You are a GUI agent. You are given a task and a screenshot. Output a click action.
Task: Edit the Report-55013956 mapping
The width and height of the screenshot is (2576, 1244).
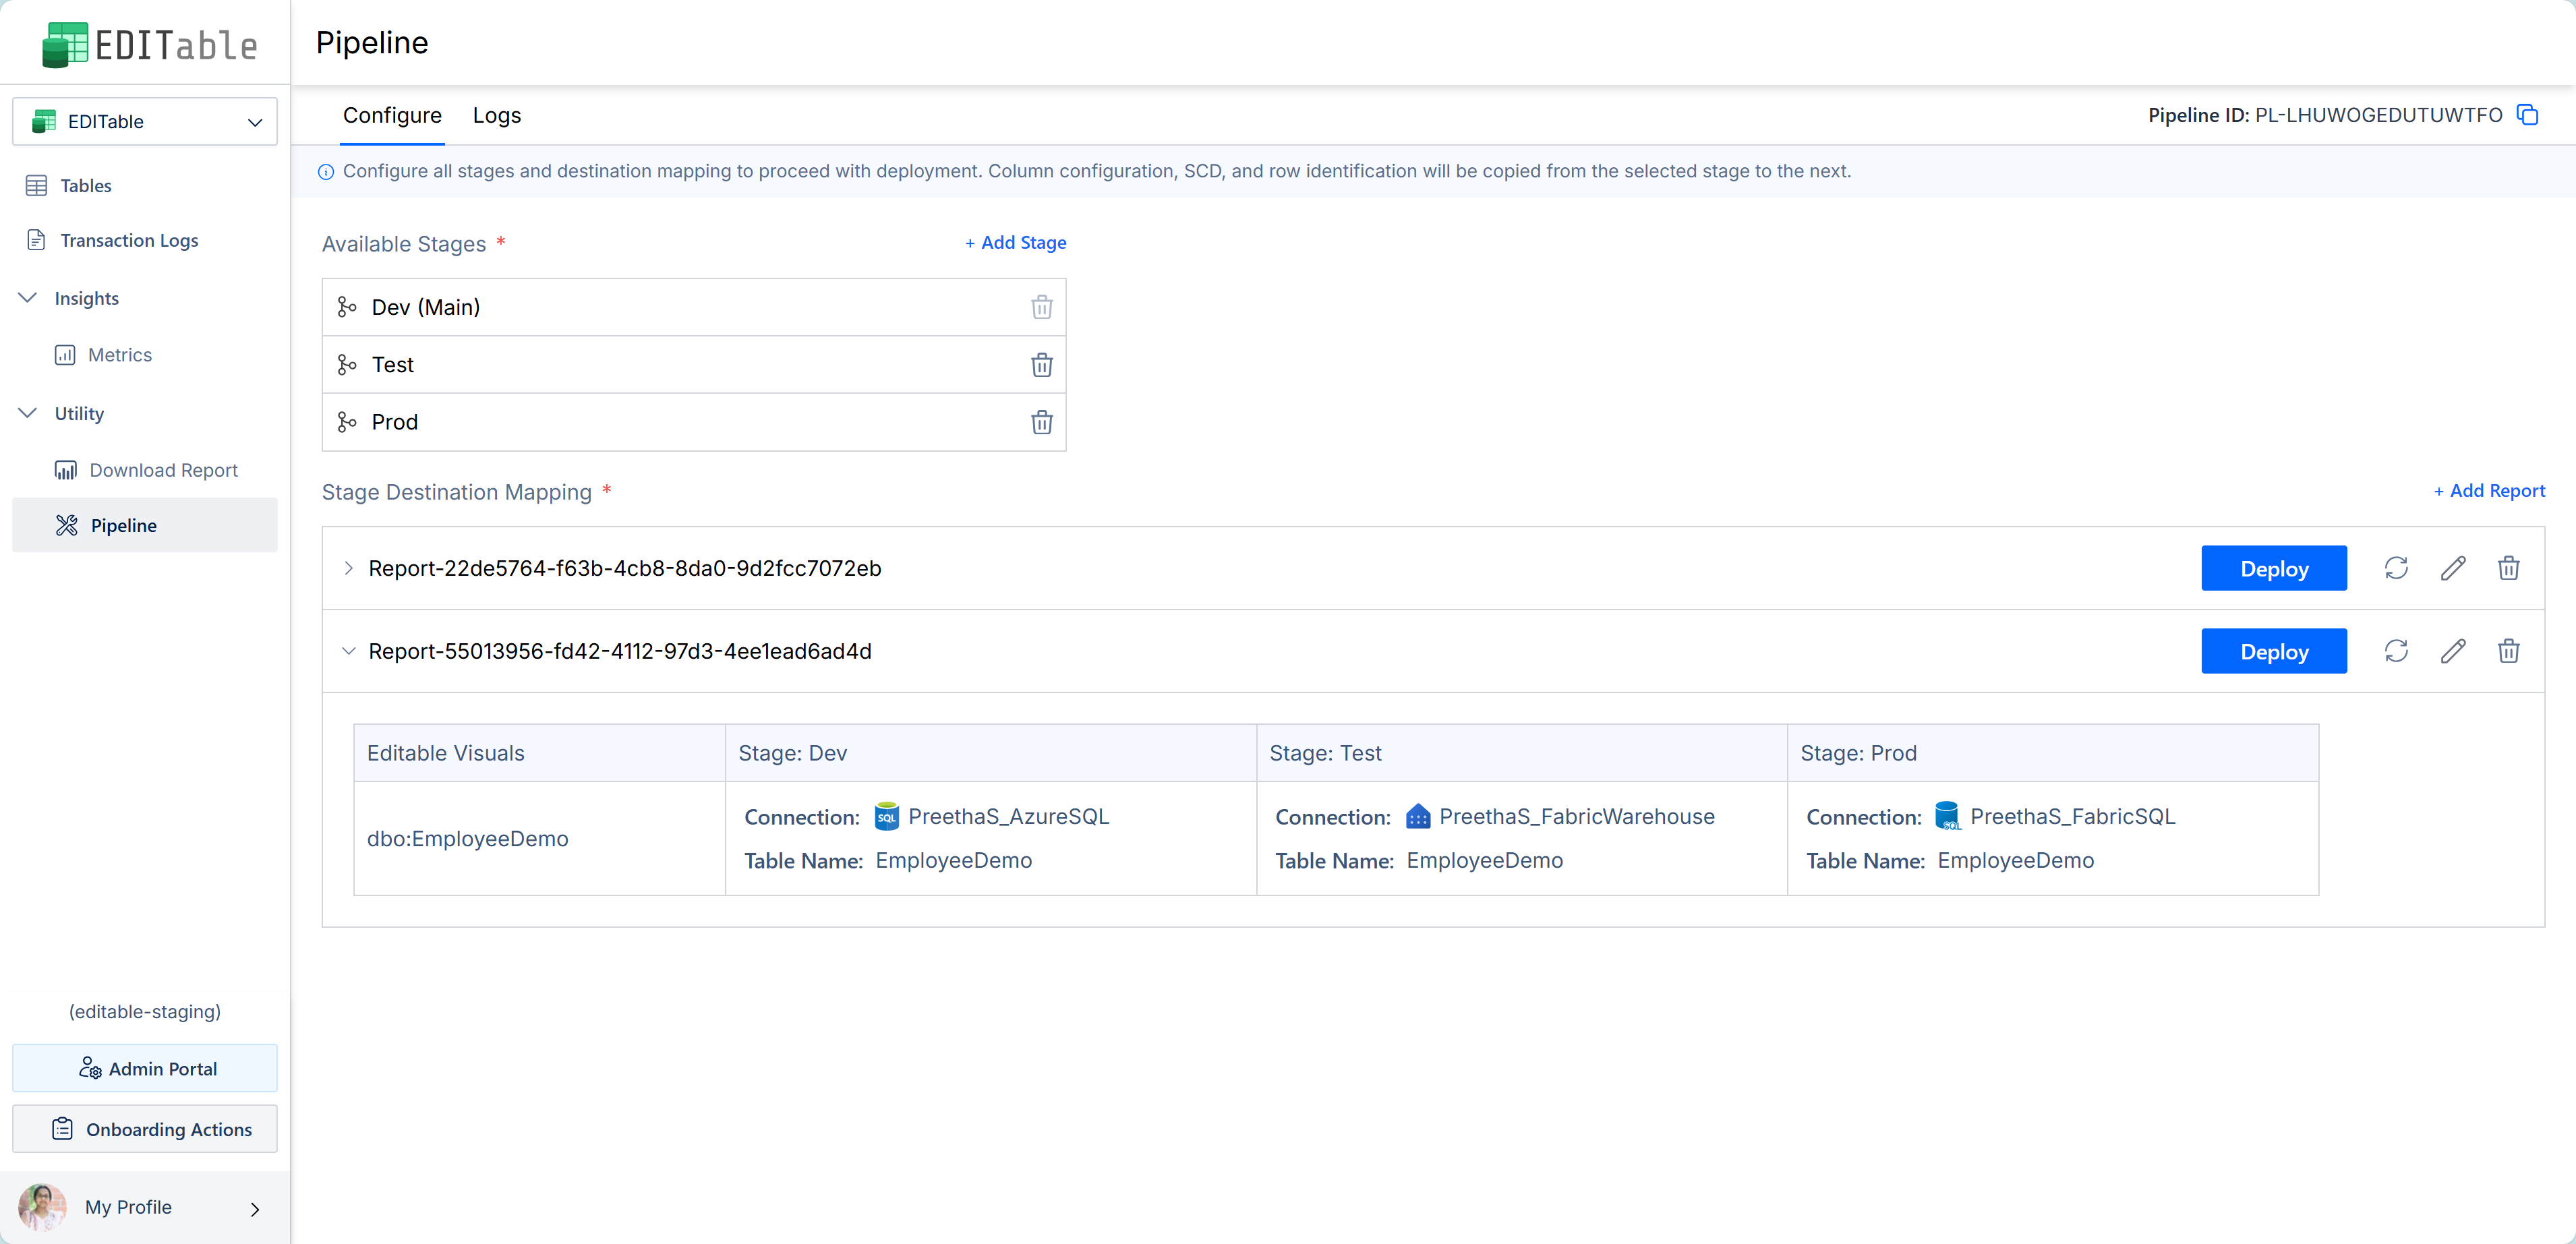(x=2452, y=651)
